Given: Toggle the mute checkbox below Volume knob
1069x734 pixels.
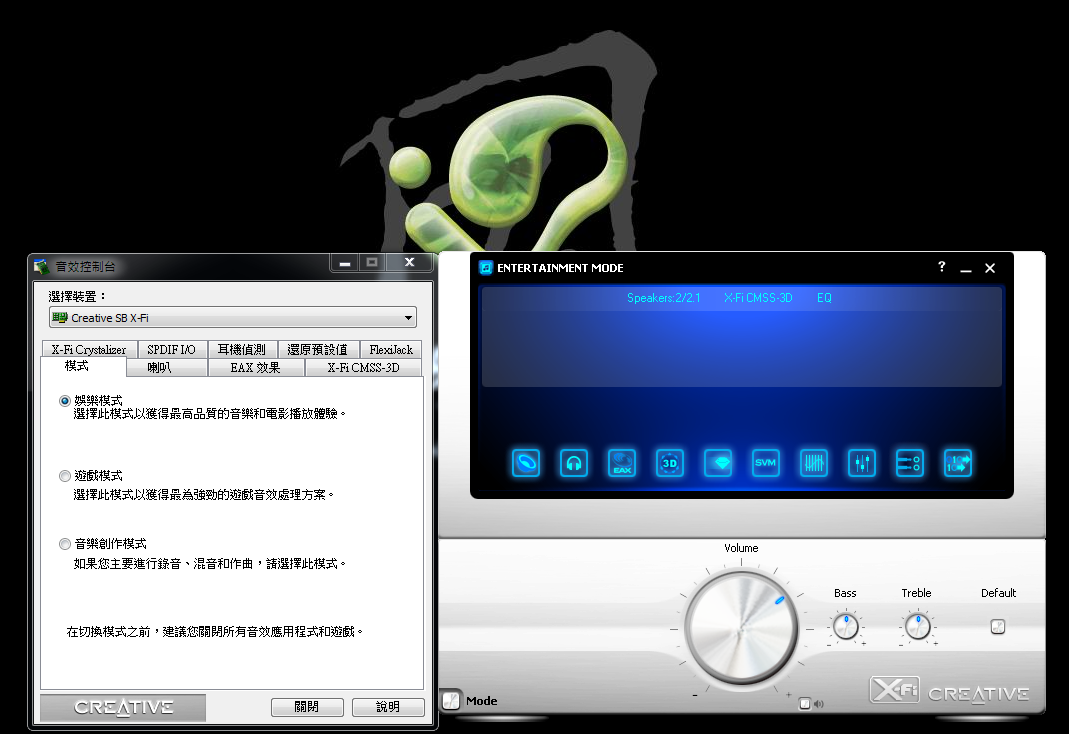Looking at the screenshot, I should [x=804, y=704].
